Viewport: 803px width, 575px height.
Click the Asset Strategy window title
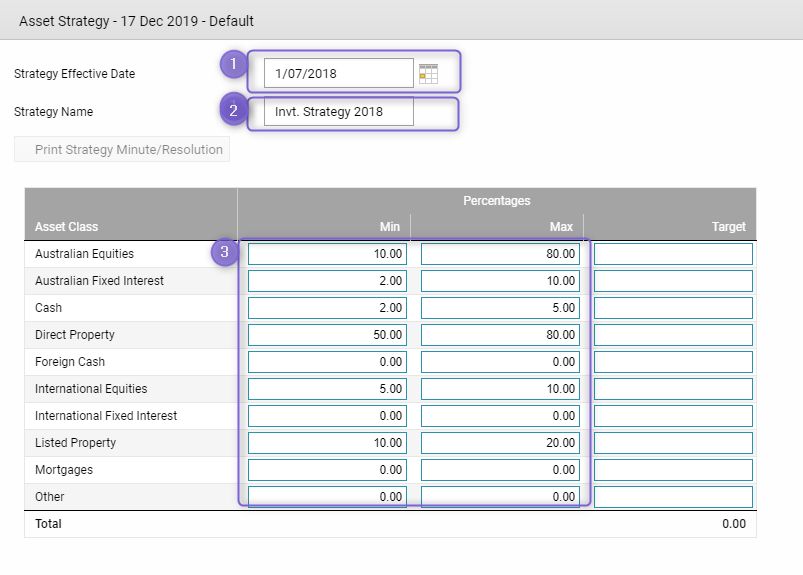(x=136, y=21)
